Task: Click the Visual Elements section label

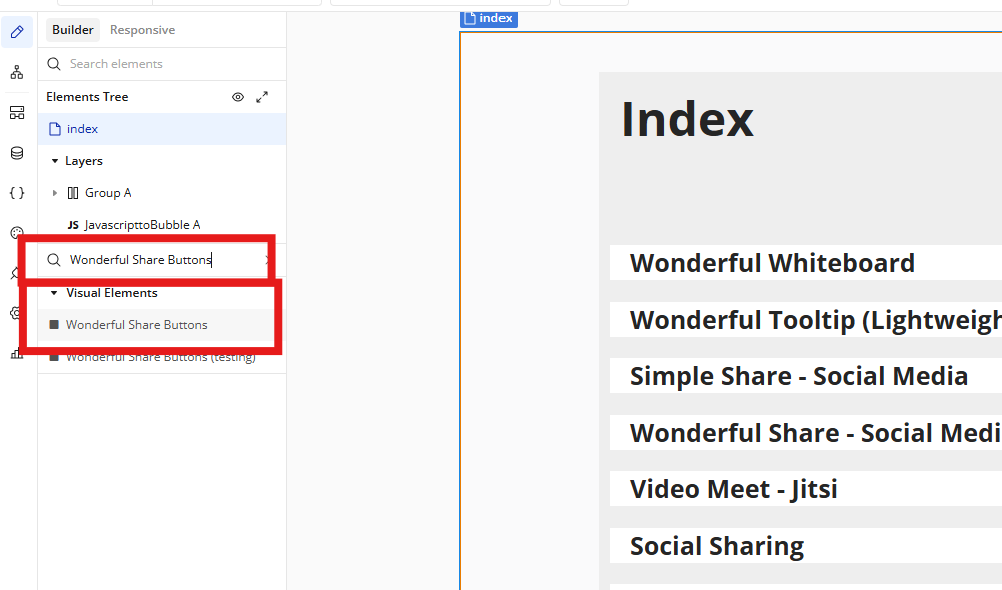Action: coord(112,293)
